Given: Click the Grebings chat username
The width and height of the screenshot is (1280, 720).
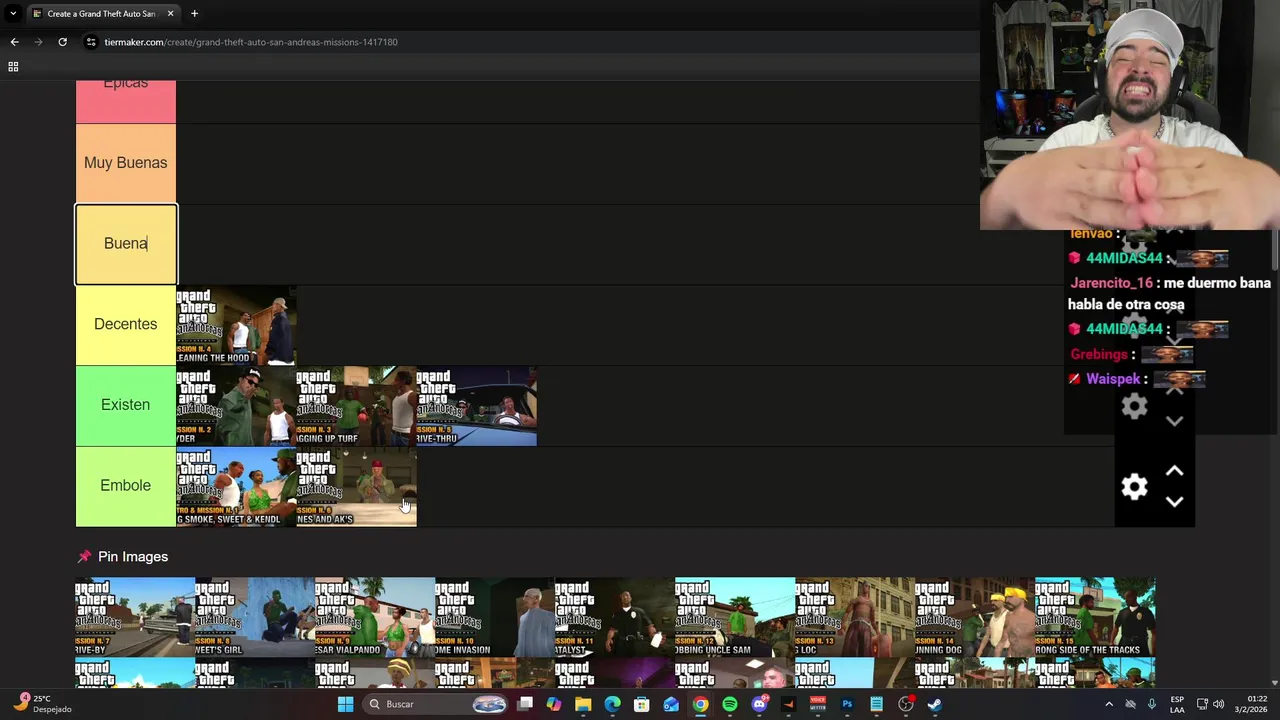Looking at the screenshot, I should coord(1099,354).
